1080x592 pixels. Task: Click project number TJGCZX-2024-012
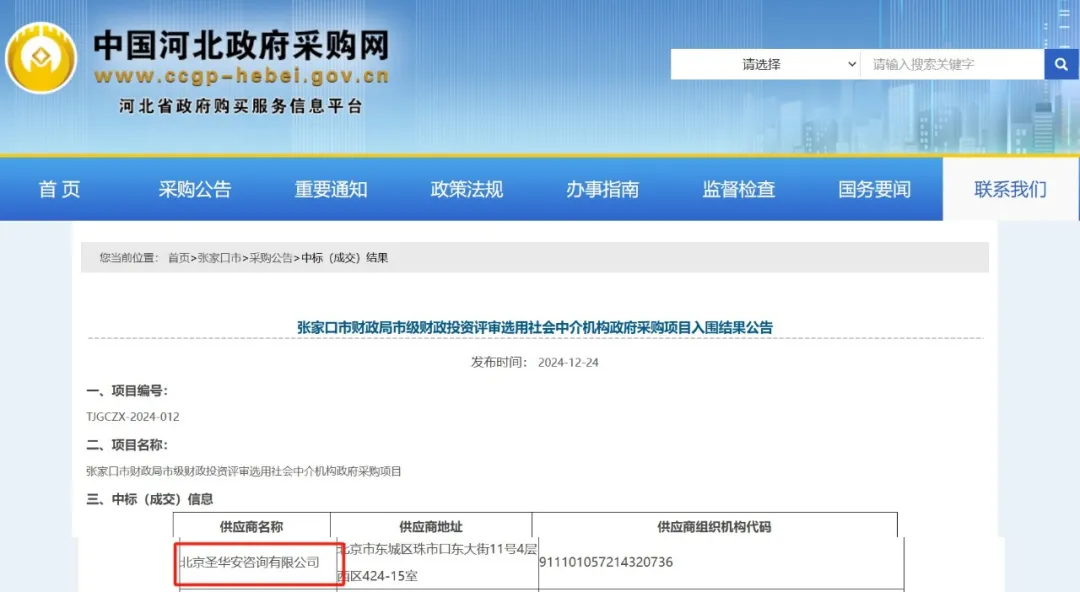point(133,417)
